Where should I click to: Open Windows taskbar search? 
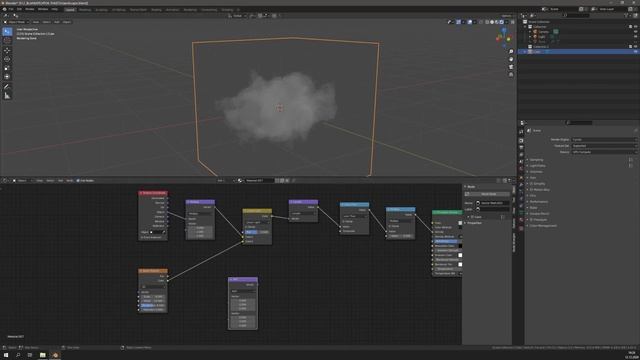point(18,355)
